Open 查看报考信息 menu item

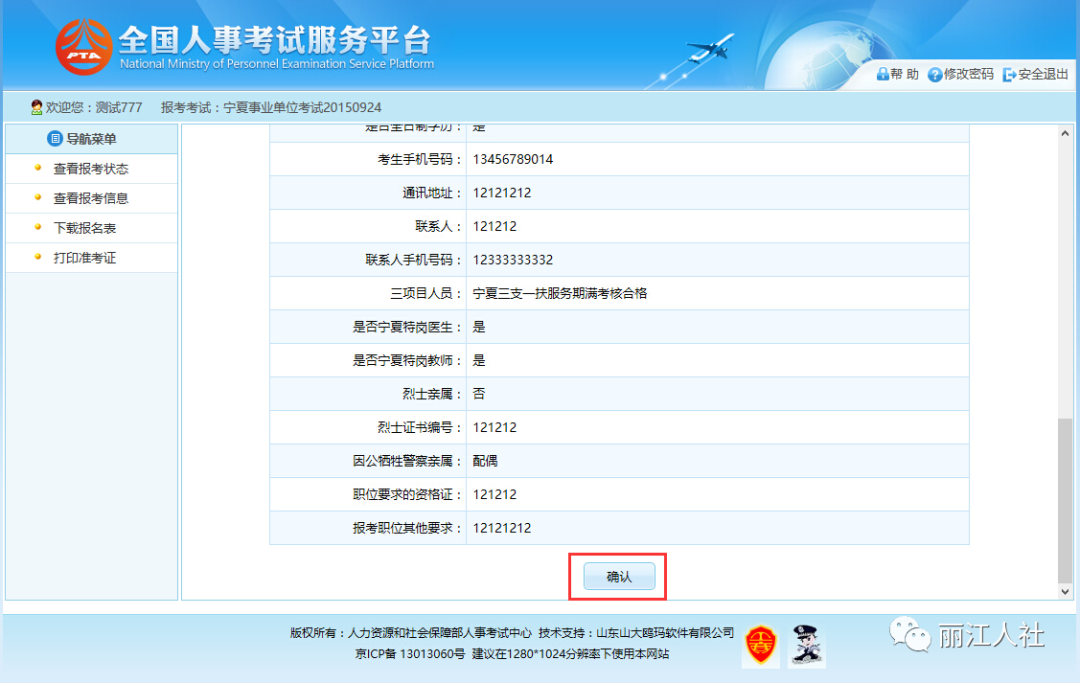92,198
